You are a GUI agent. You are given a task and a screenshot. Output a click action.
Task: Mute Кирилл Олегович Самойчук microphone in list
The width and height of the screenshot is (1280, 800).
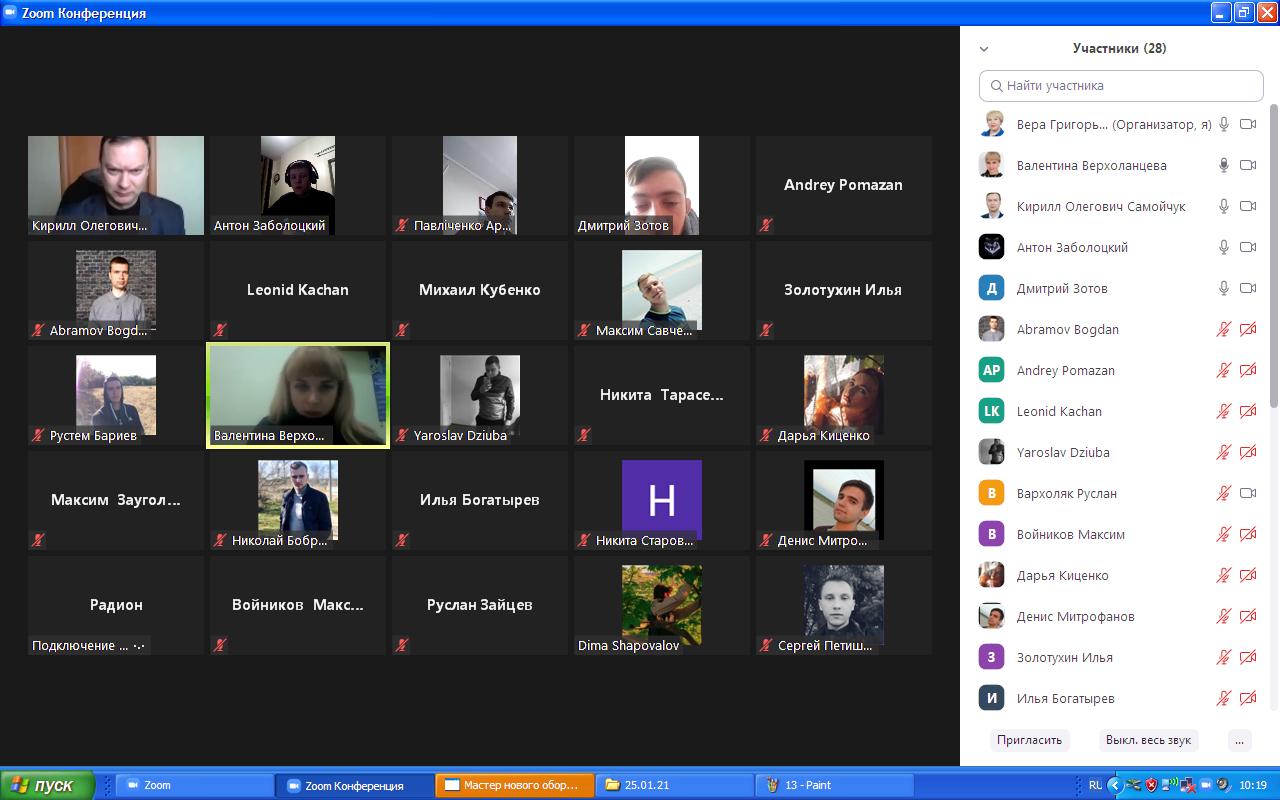1223,206
